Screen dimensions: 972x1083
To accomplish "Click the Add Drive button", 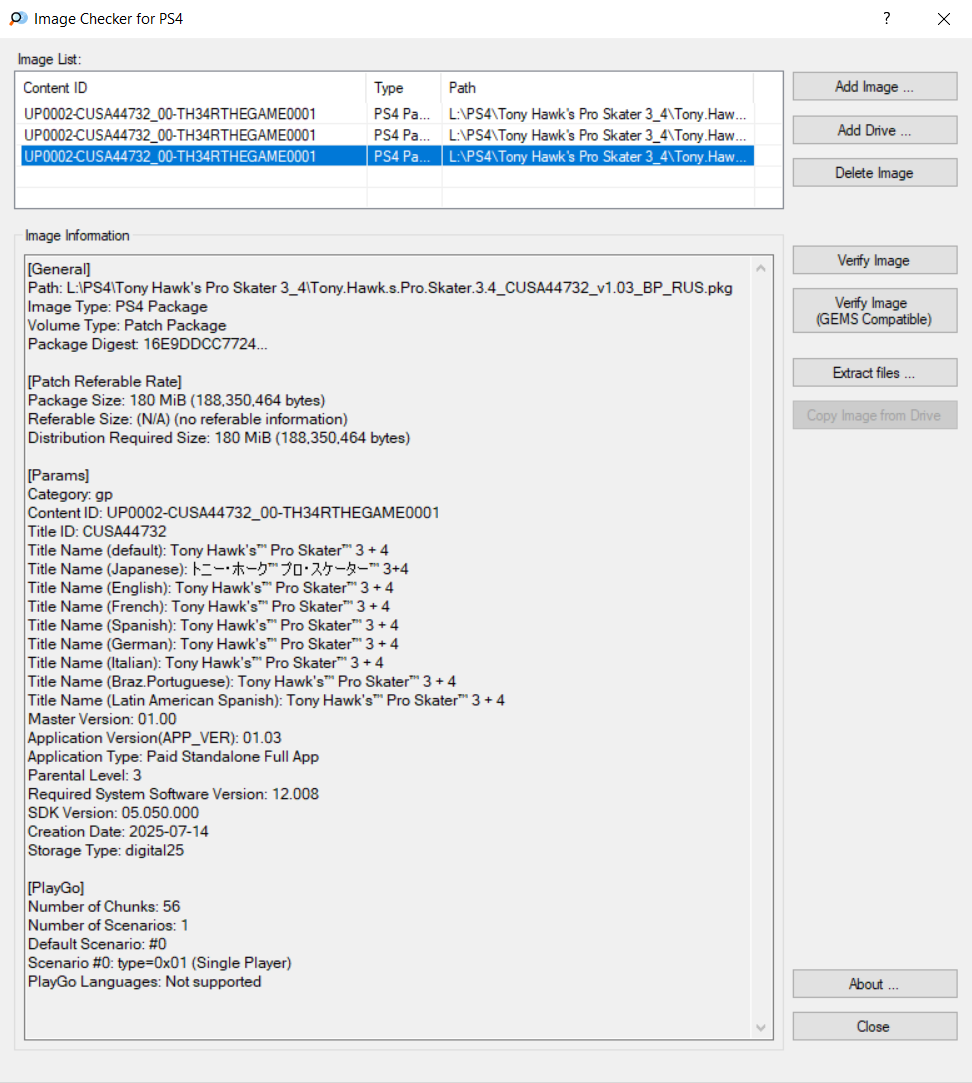I will [875, 130].
